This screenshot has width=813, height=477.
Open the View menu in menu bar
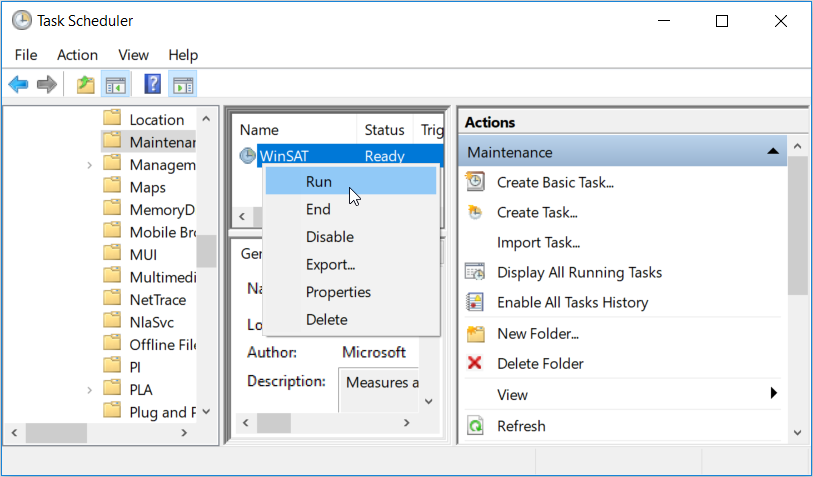133,55
